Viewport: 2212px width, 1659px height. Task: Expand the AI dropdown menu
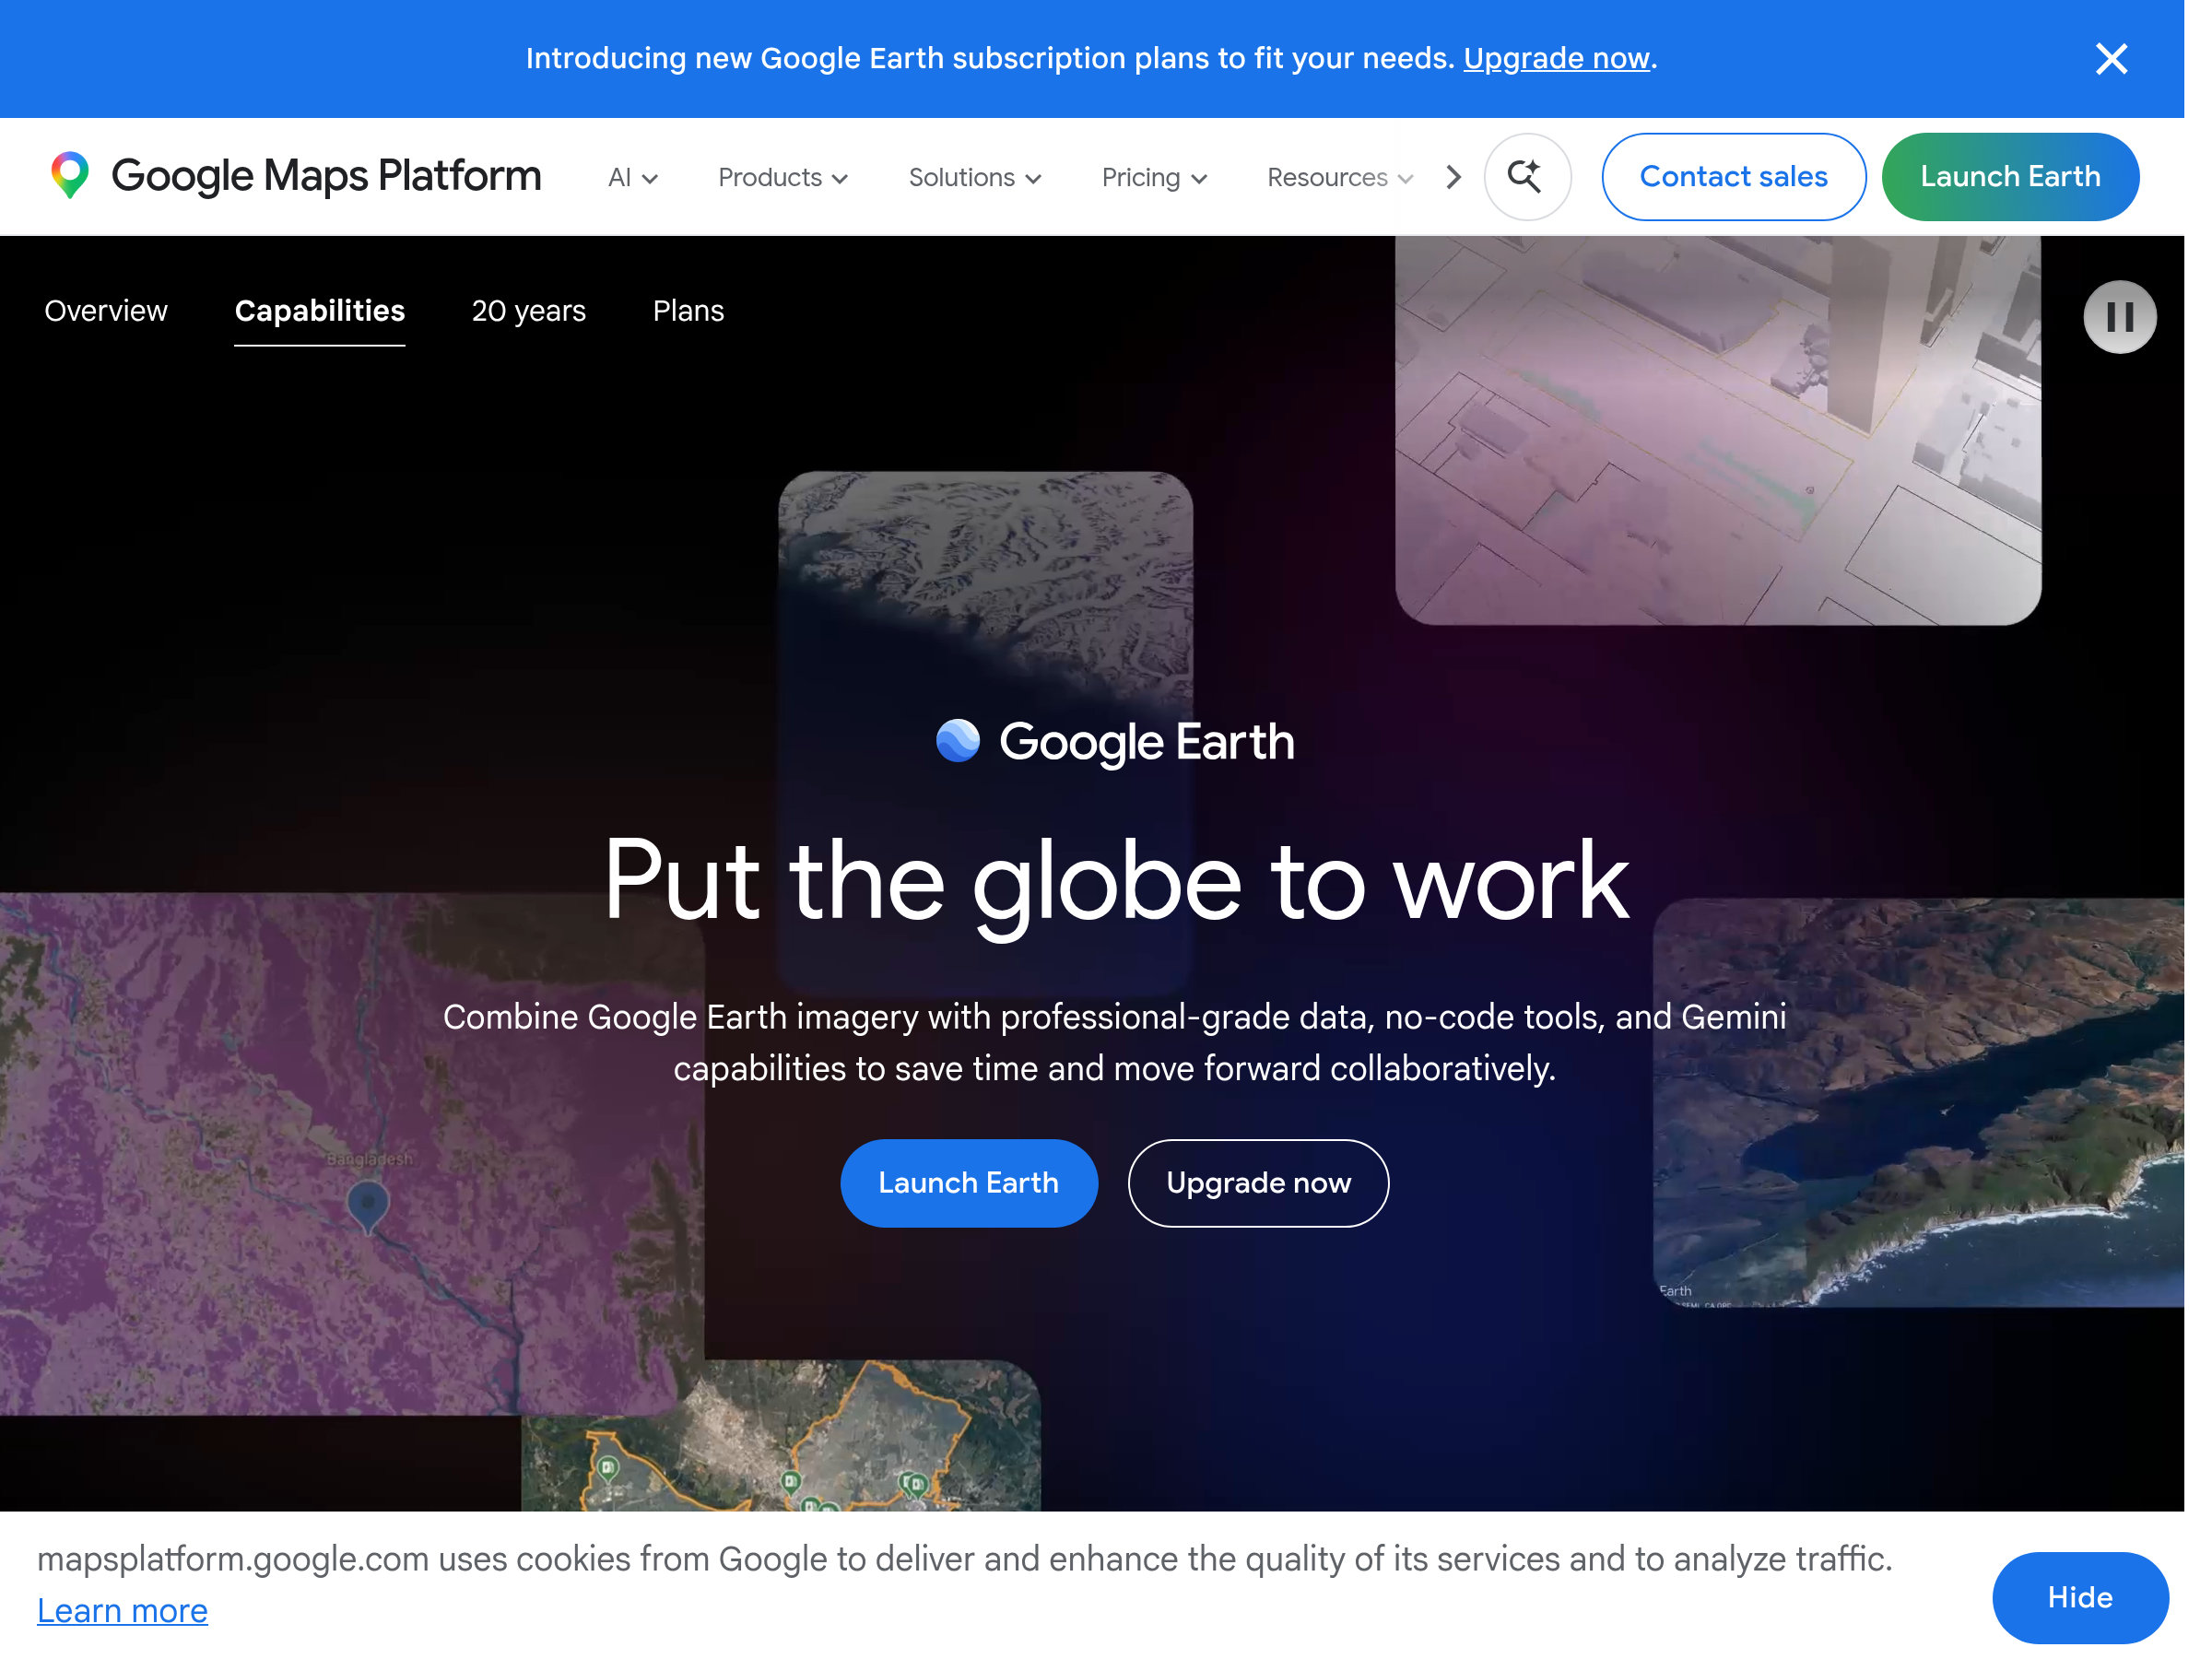point(633,178)
